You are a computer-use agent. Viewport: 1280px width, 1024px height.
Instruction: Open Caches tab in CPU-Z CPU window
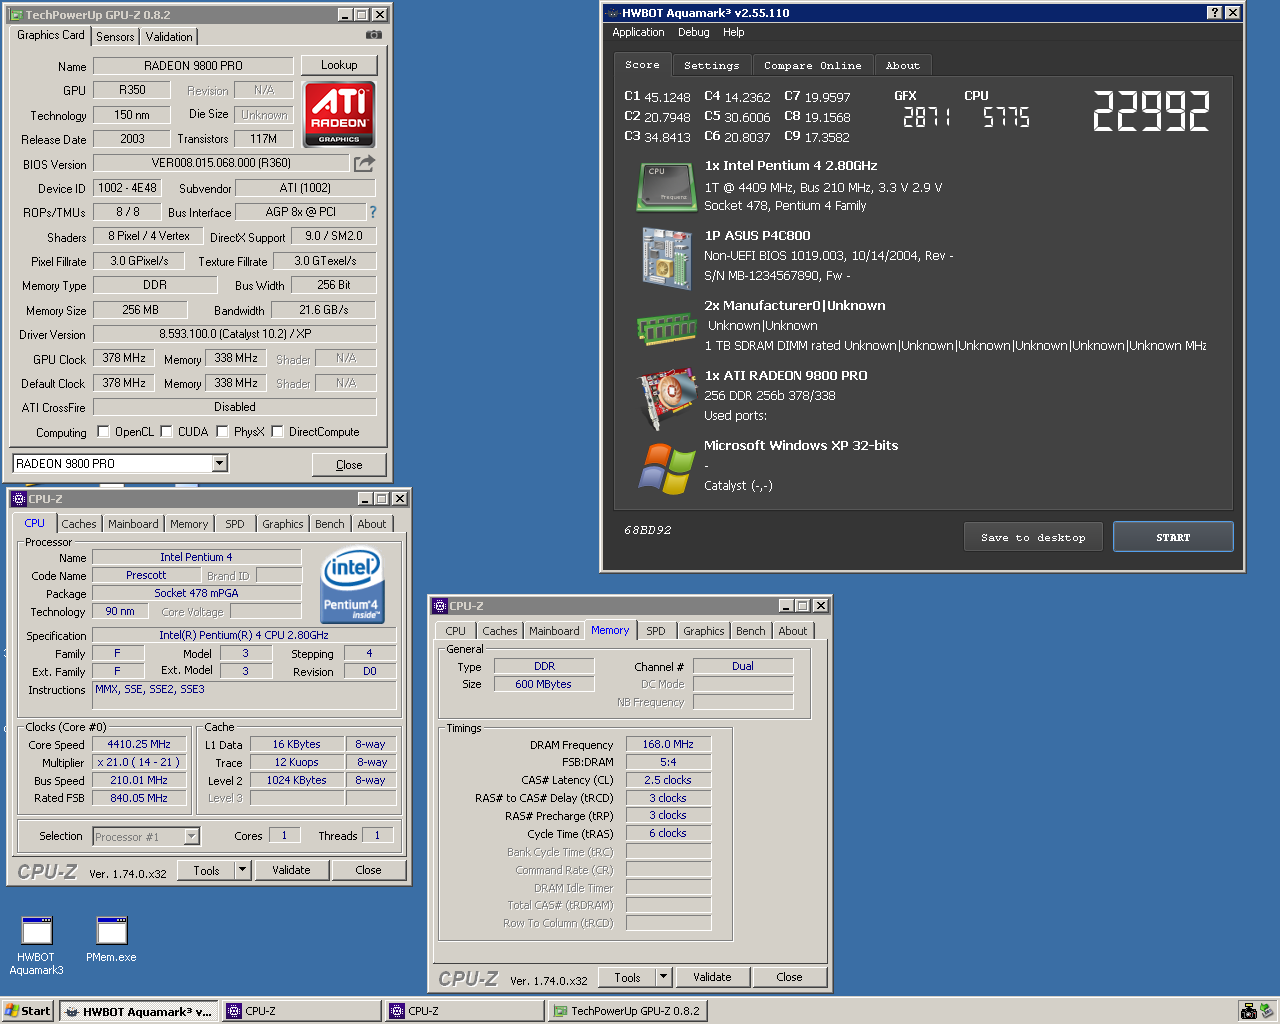[x=79, y=524]
